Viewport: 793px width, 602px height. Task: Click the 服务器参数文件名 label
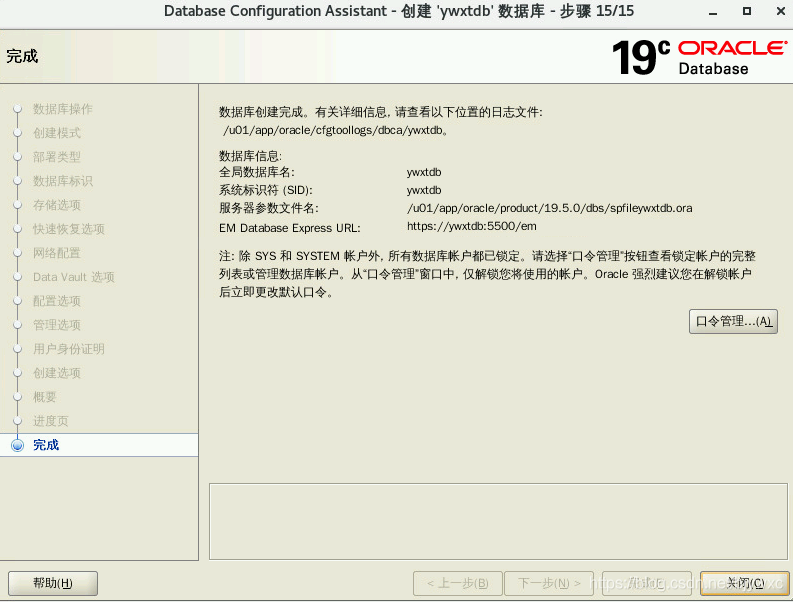(x=269, y=208)
